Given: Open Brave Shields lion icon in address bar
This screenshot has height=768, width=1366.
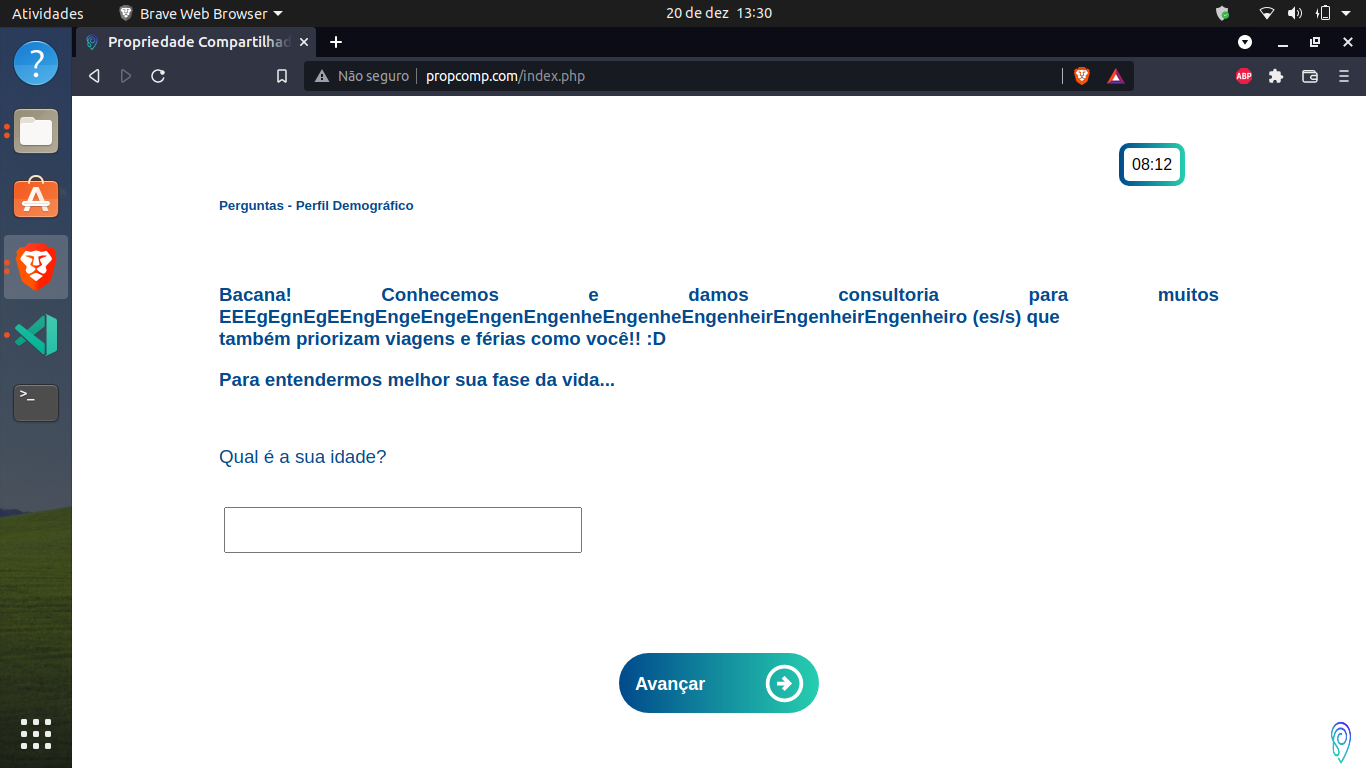Looking at the screenshot, I should (x=1082, y=76).
